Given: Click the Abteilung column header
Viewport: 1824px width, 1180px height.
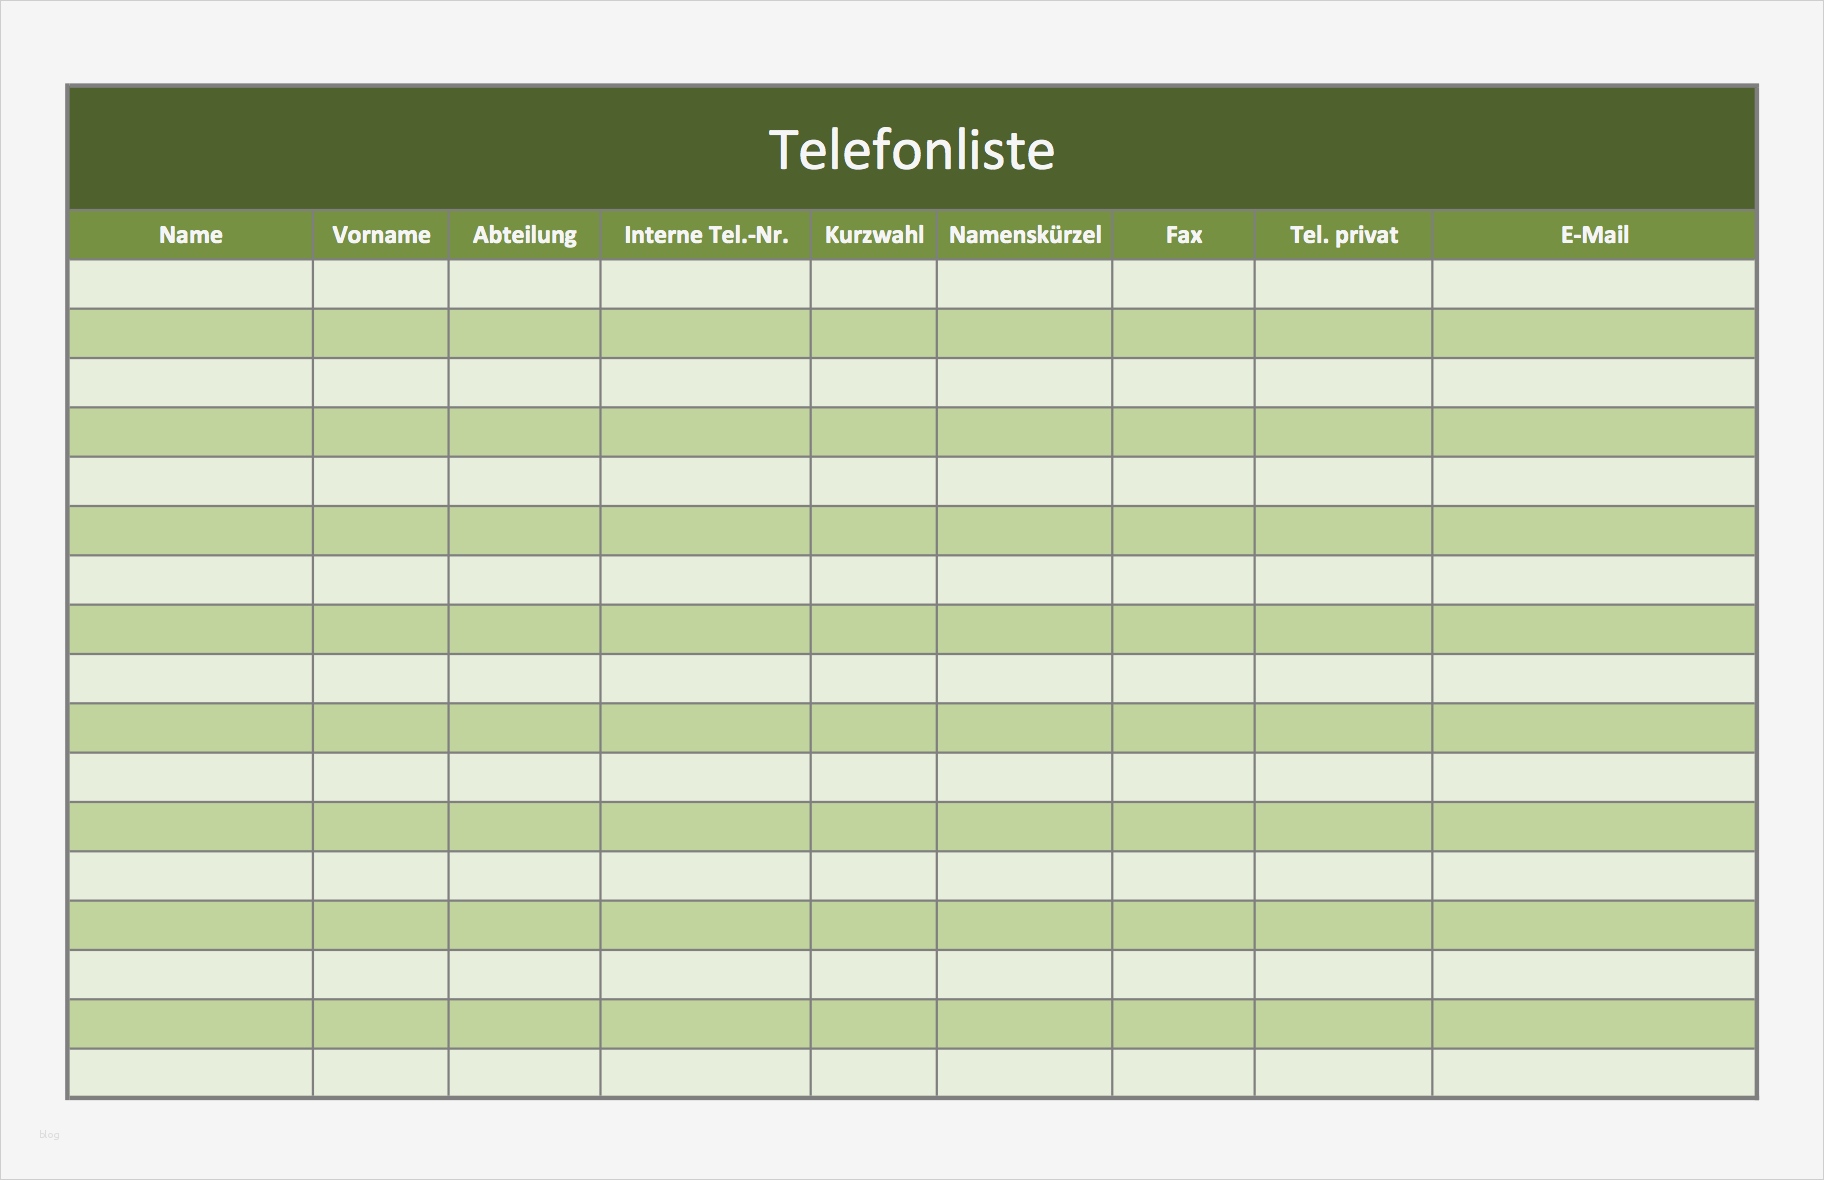Looking at the screenshot, I should point(524,235).
